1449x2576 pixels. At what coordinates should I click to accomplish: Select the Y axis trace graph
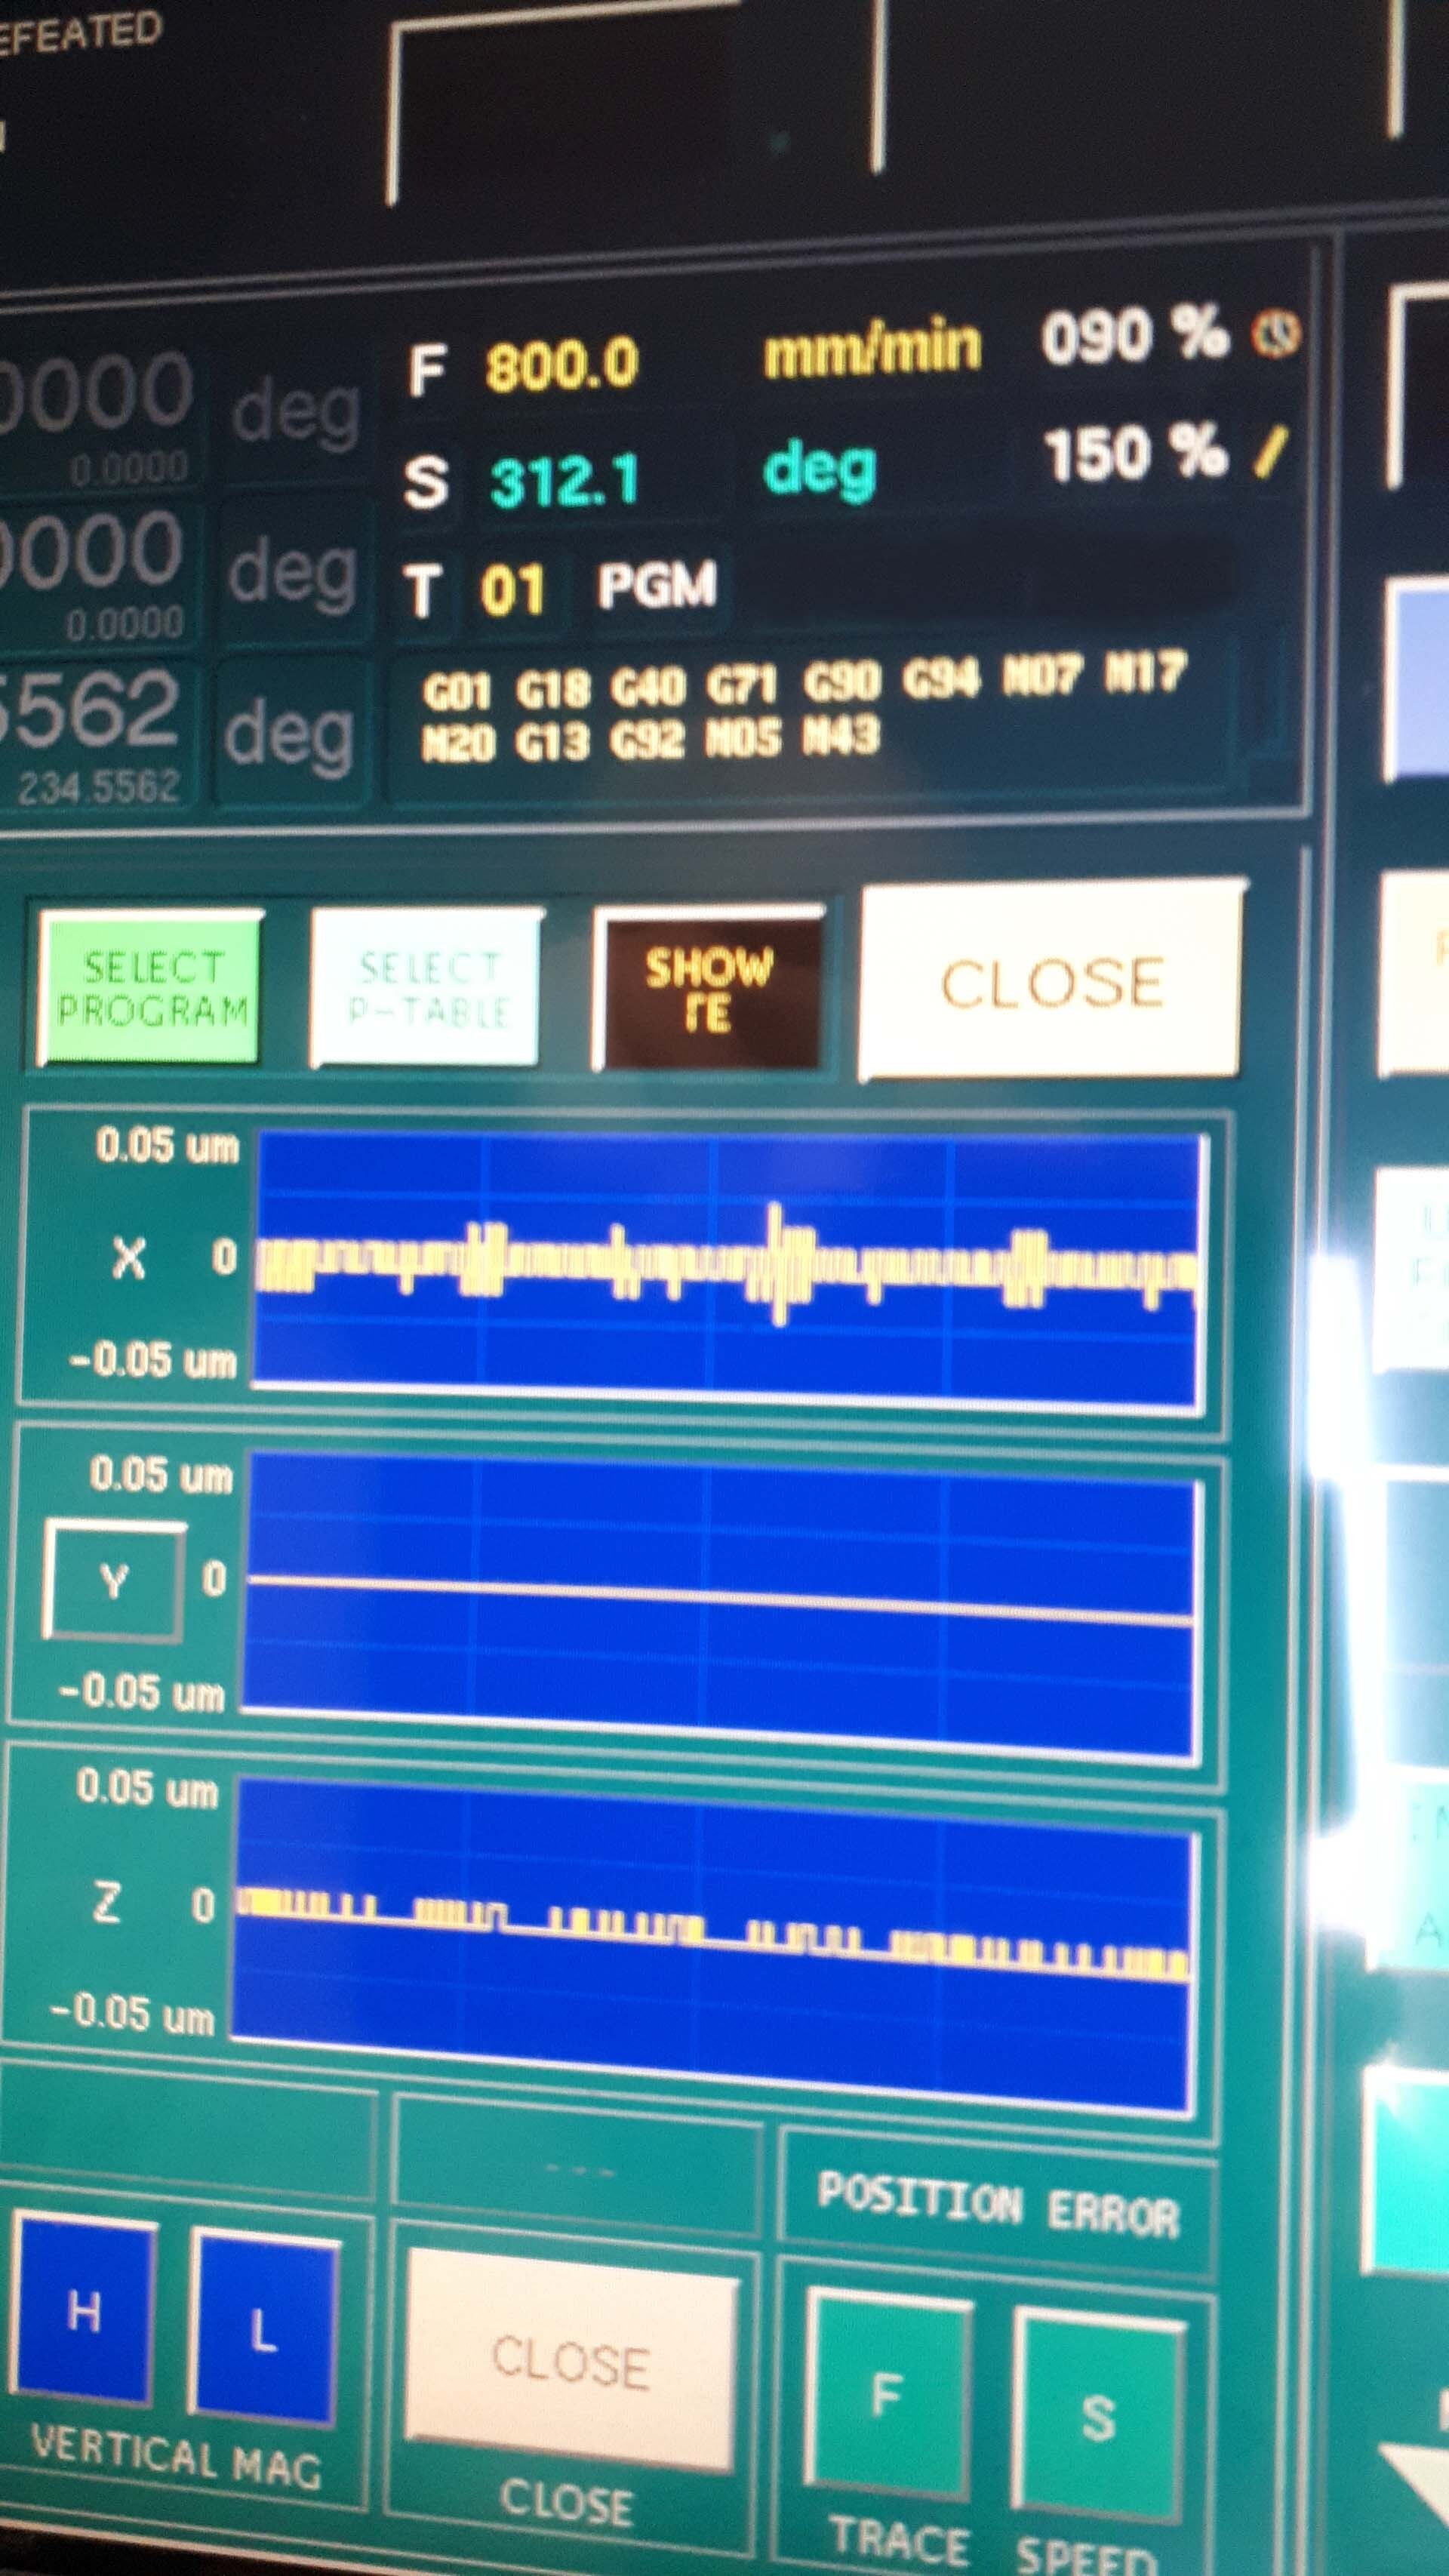tap(708, 1587)
